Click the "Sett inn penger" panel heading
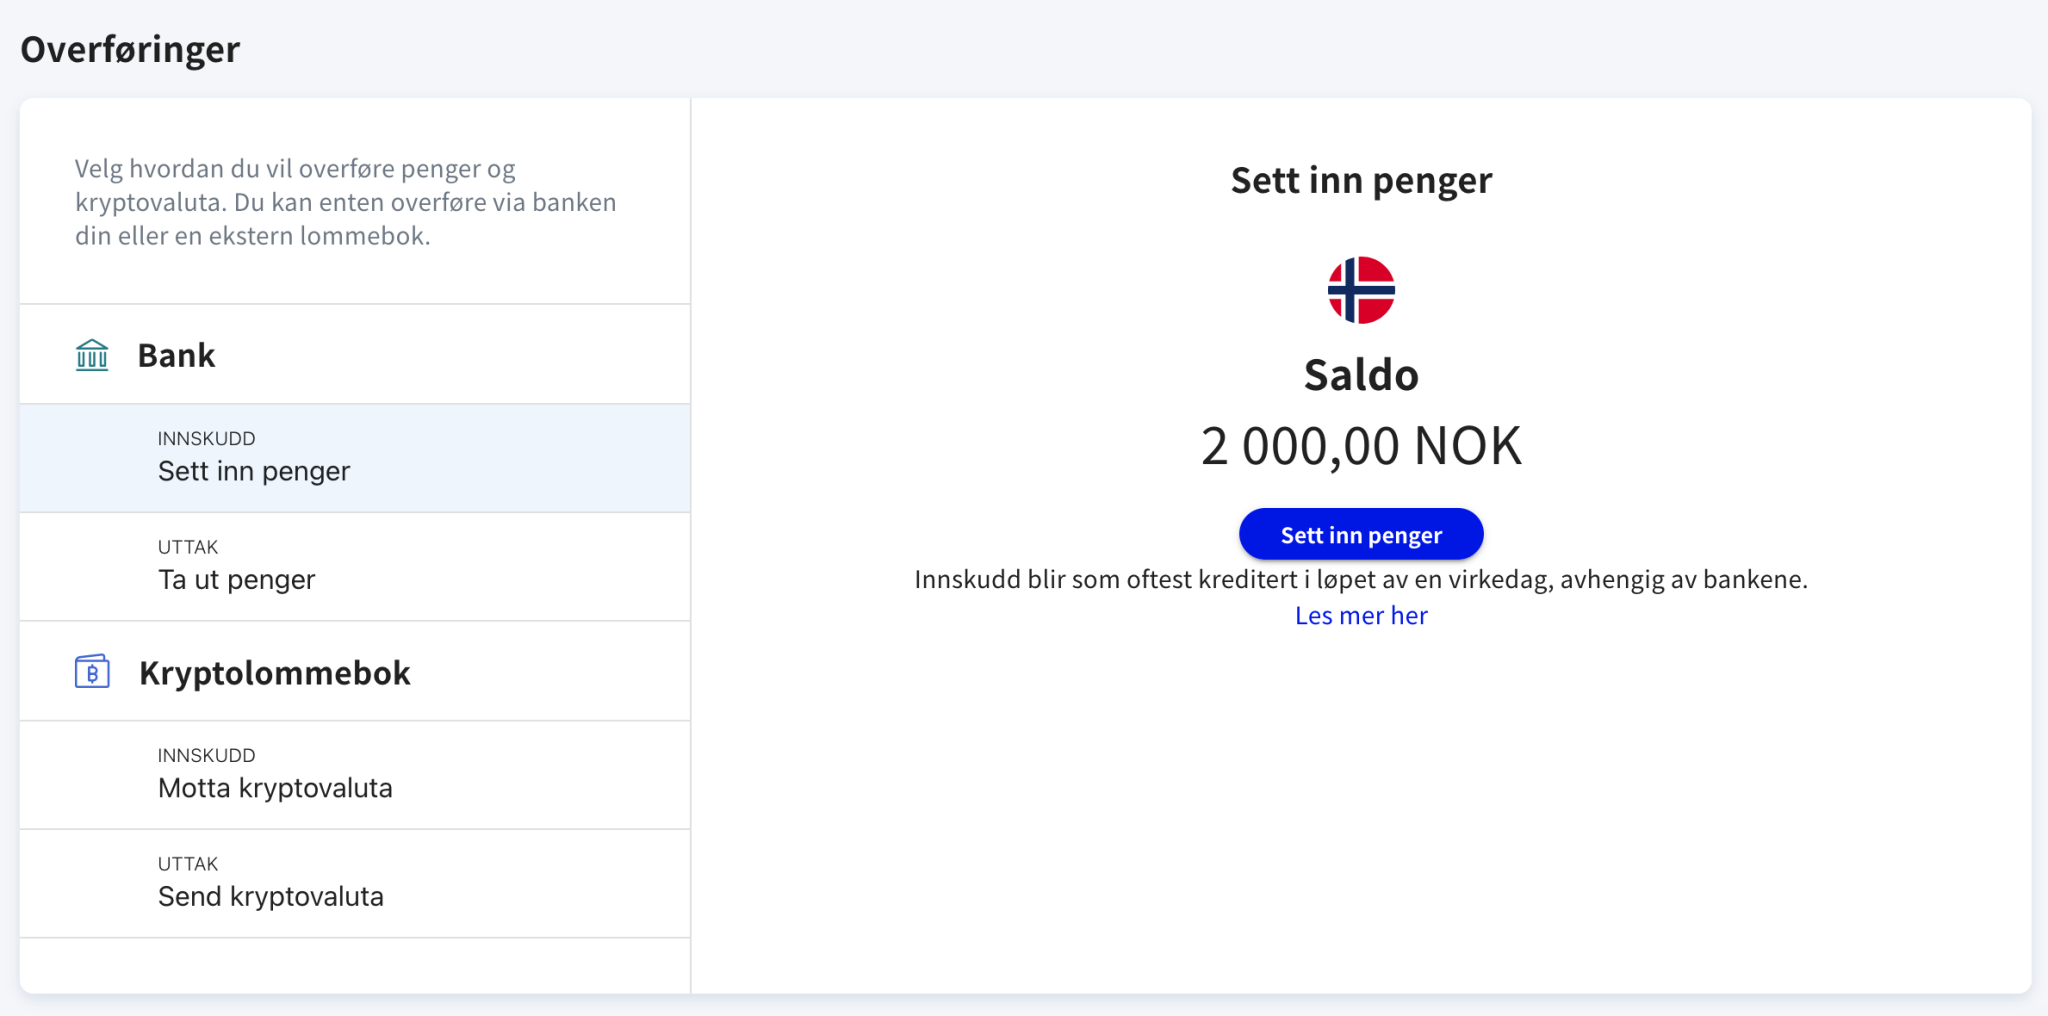The width and height of the screenshot is (2048, 1016). click(x=1360, y=181)
